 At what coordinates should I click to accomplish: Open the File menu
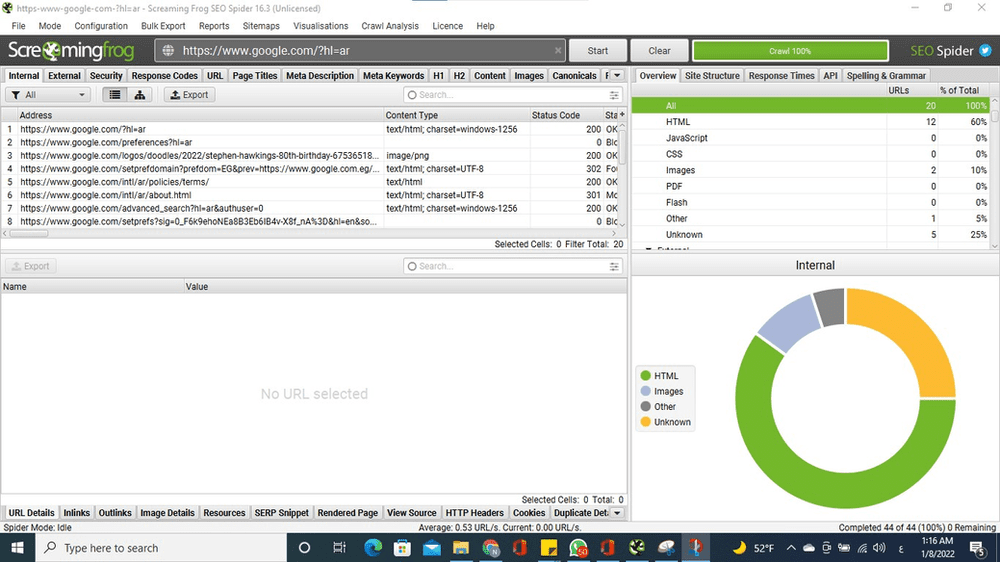[x=18, y=26]
